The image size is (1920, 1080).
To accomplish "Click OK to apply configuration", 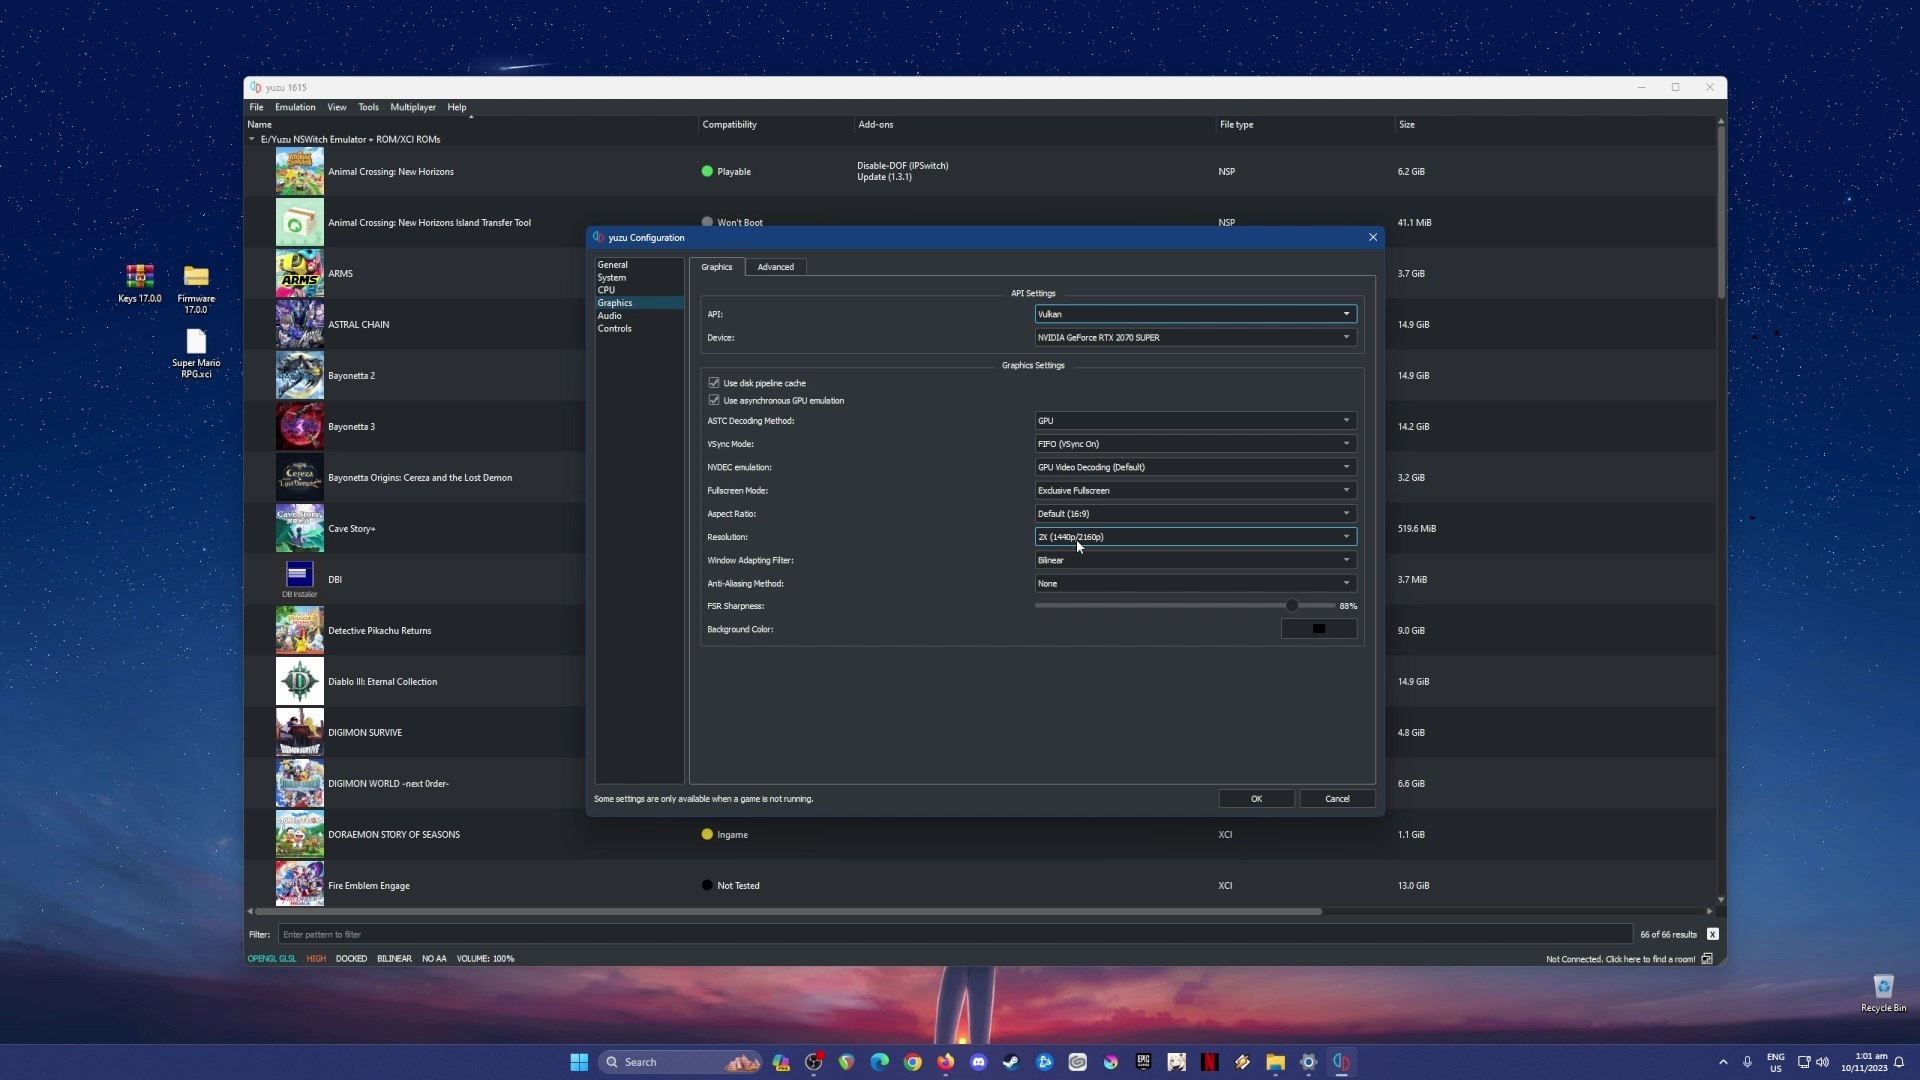I will tap(1256, 798).
